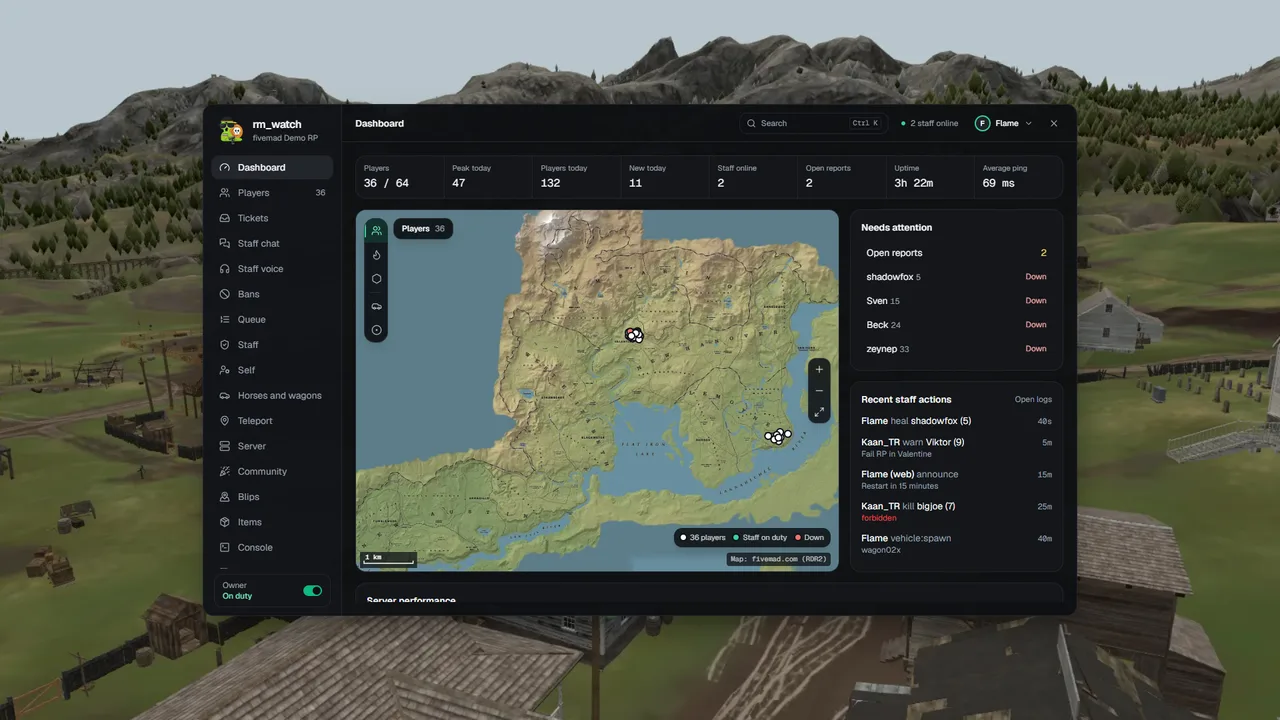Open Server section in sidebar
The height and width of the screenshot is (720, 1280).
coord(273,446)
